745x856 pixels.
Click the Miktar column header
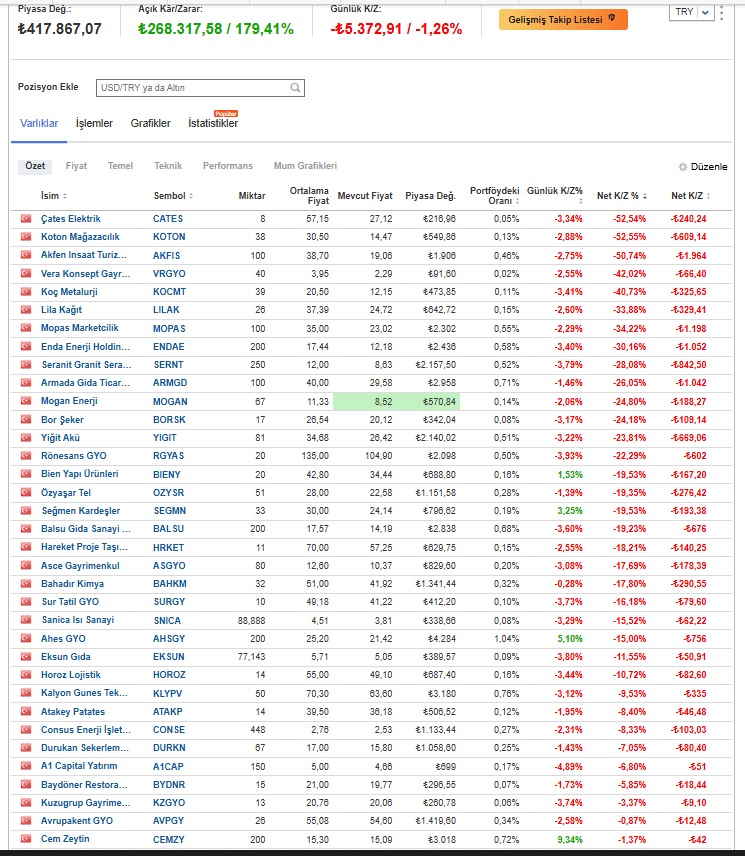[252, 195]
